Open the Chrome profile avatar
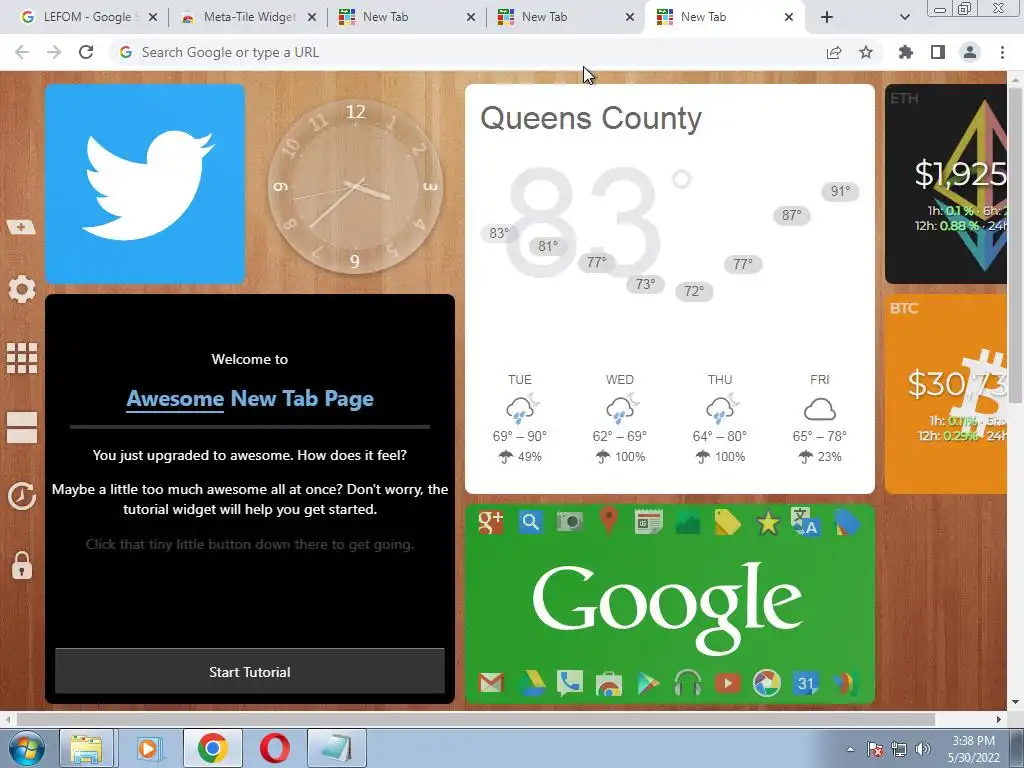The height and width of the screenshot is (768, 1024). pos(970,52)
